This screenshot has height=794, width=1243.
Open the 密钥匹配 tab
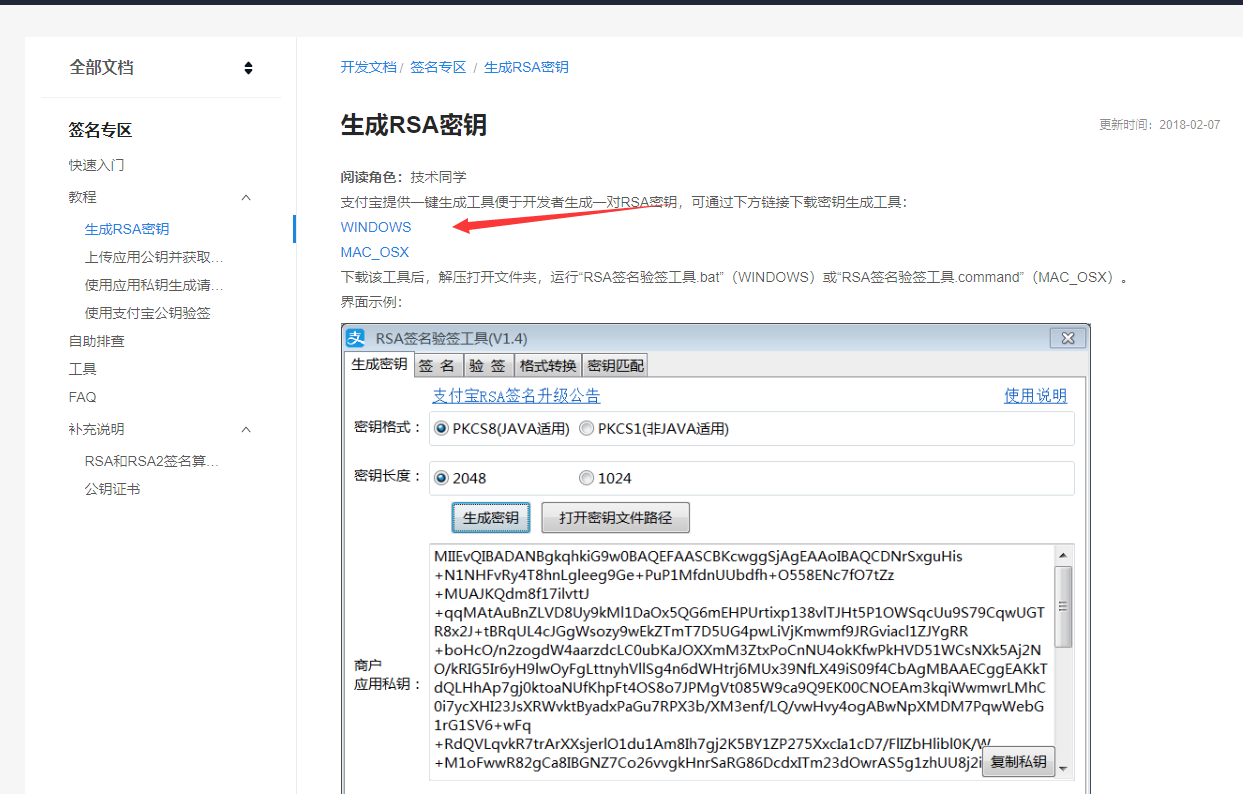614,364
